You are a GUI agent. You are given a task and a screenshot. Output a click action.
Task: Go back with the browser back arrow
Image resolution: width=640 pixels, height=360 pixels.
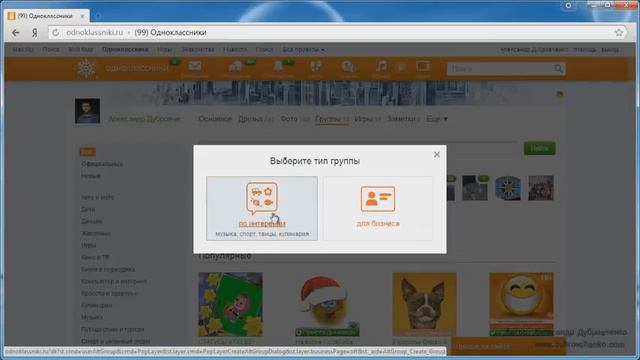pos(16,33)
